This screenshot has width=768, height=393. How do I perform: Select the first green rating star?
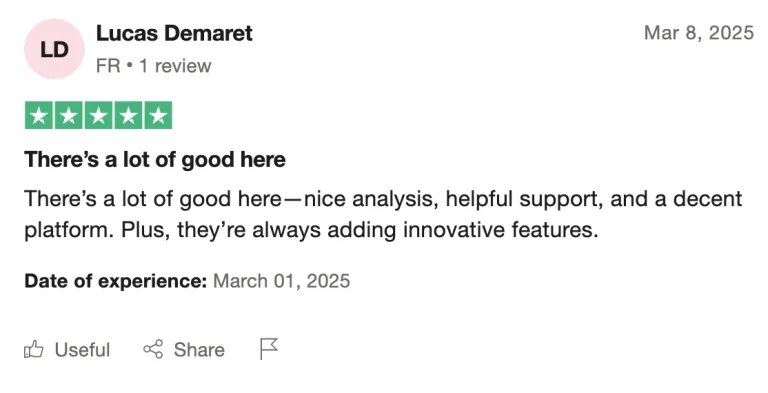coord(39,116)
